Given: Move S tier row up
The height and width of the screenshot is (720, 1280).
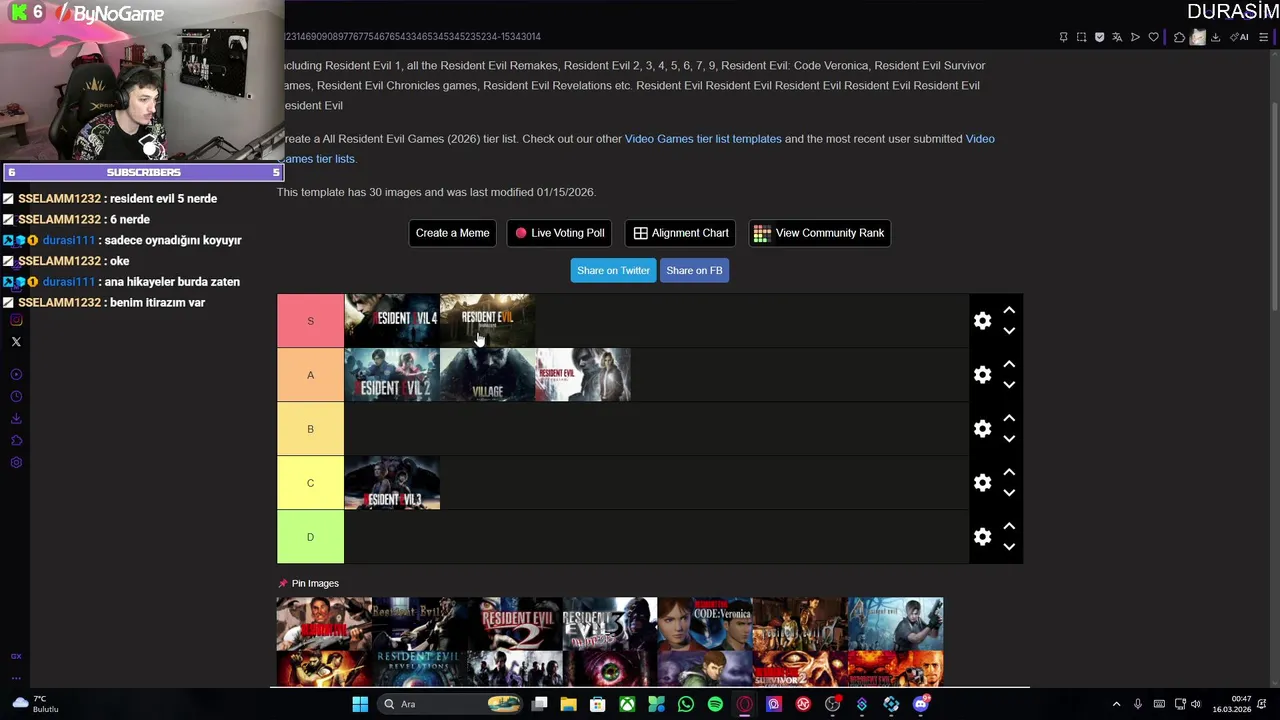Looking at the screenshot, I should (x=1009, y=311).
